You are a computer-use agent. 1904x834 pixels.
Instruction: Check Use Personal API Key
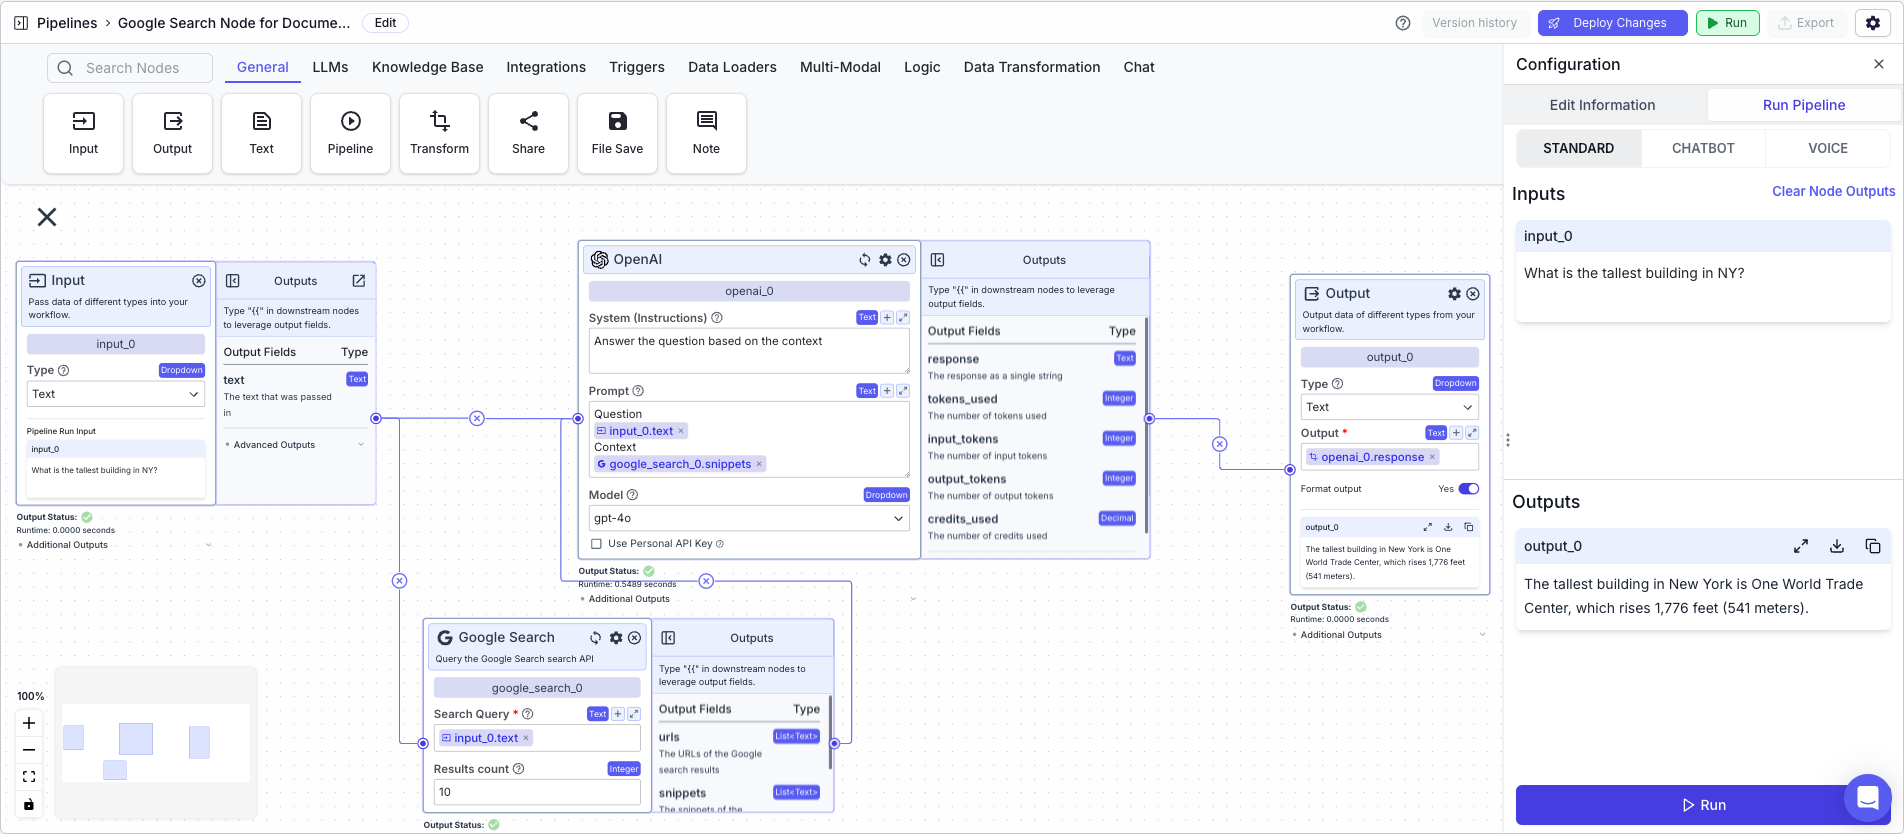pyautogui.click(x=596, y=544)
